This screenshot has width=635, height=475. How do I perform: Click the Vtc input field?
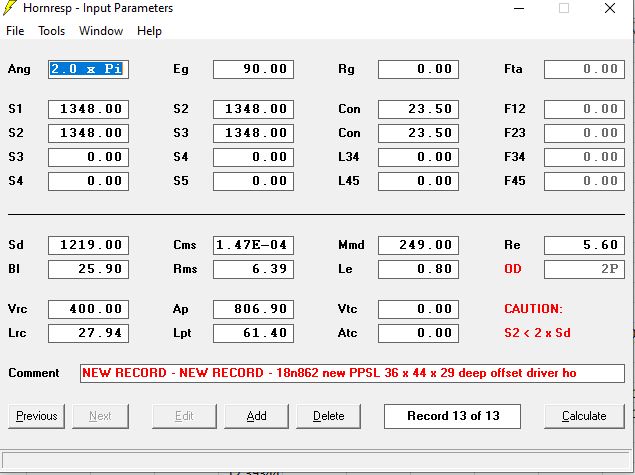click(x=418, y=309)
